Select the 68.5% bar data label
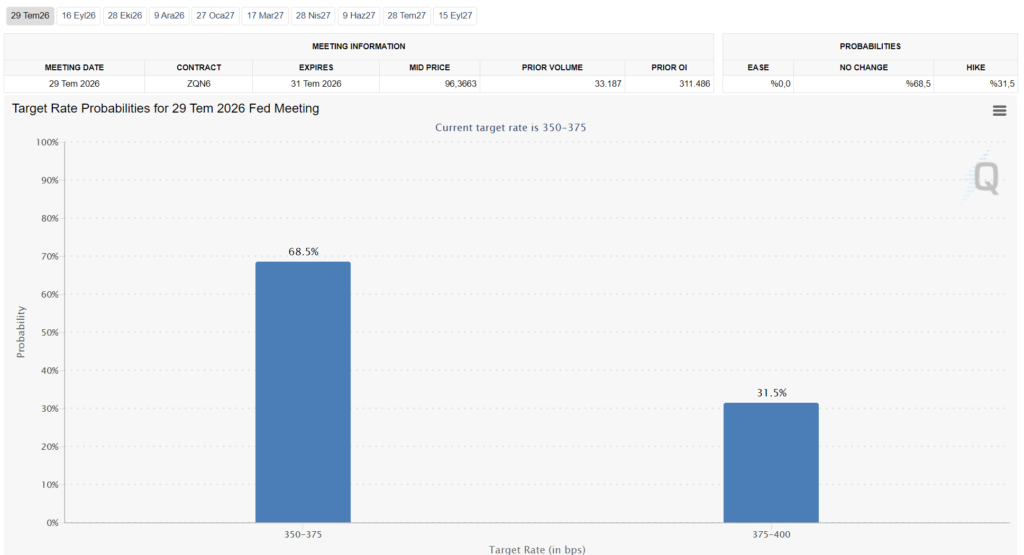This screenshot has height=555, width=1024. point(304,251)
